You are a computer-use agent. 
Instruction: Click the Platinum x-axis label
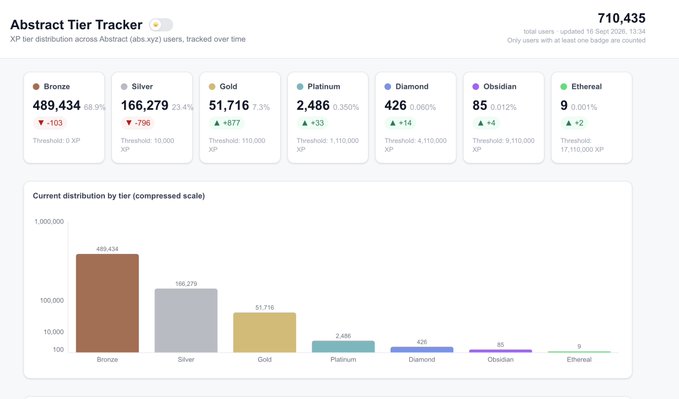pyautogui.click(x=343, y=360)
